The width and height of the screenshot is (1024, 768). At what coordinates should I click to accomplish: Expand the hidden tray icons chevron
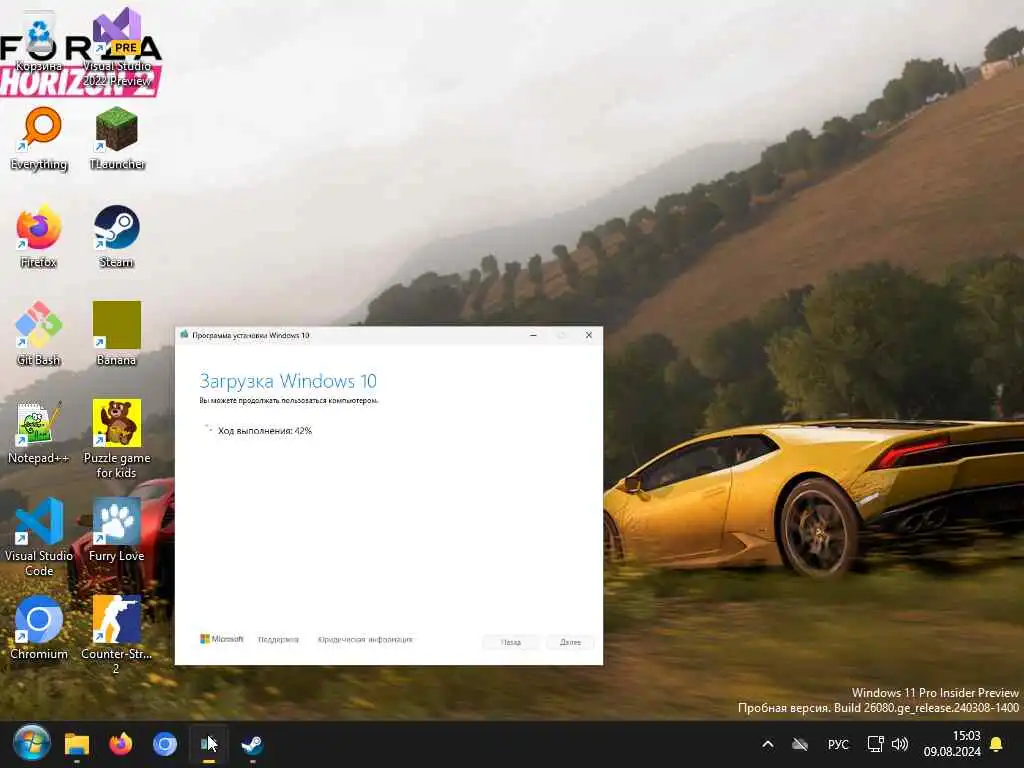tap(768, 744)
